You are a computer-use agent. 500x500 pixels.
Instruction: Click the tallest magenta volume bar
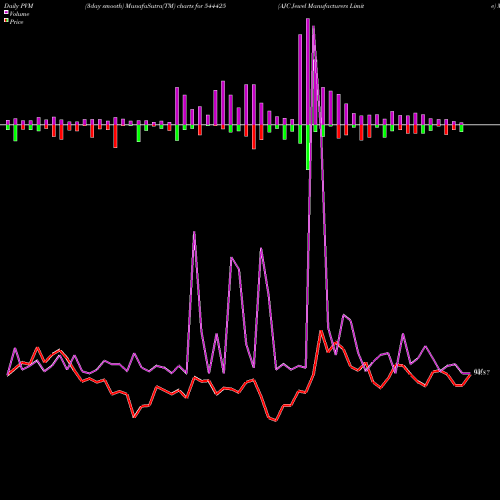308,72
